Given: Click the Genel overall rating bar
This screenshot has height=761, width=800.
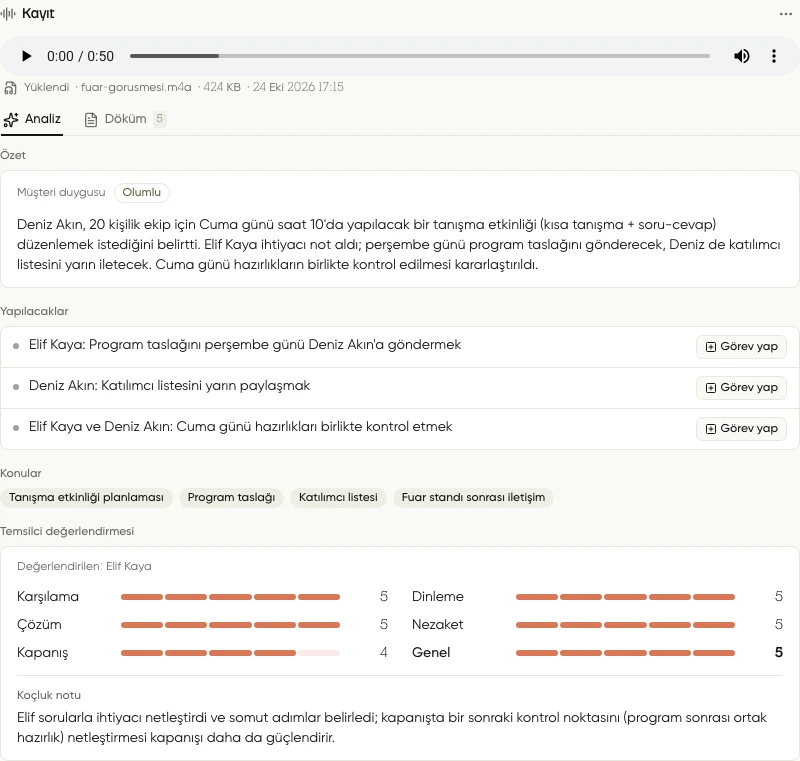Looking at the screenshot, I should point(625,653).
